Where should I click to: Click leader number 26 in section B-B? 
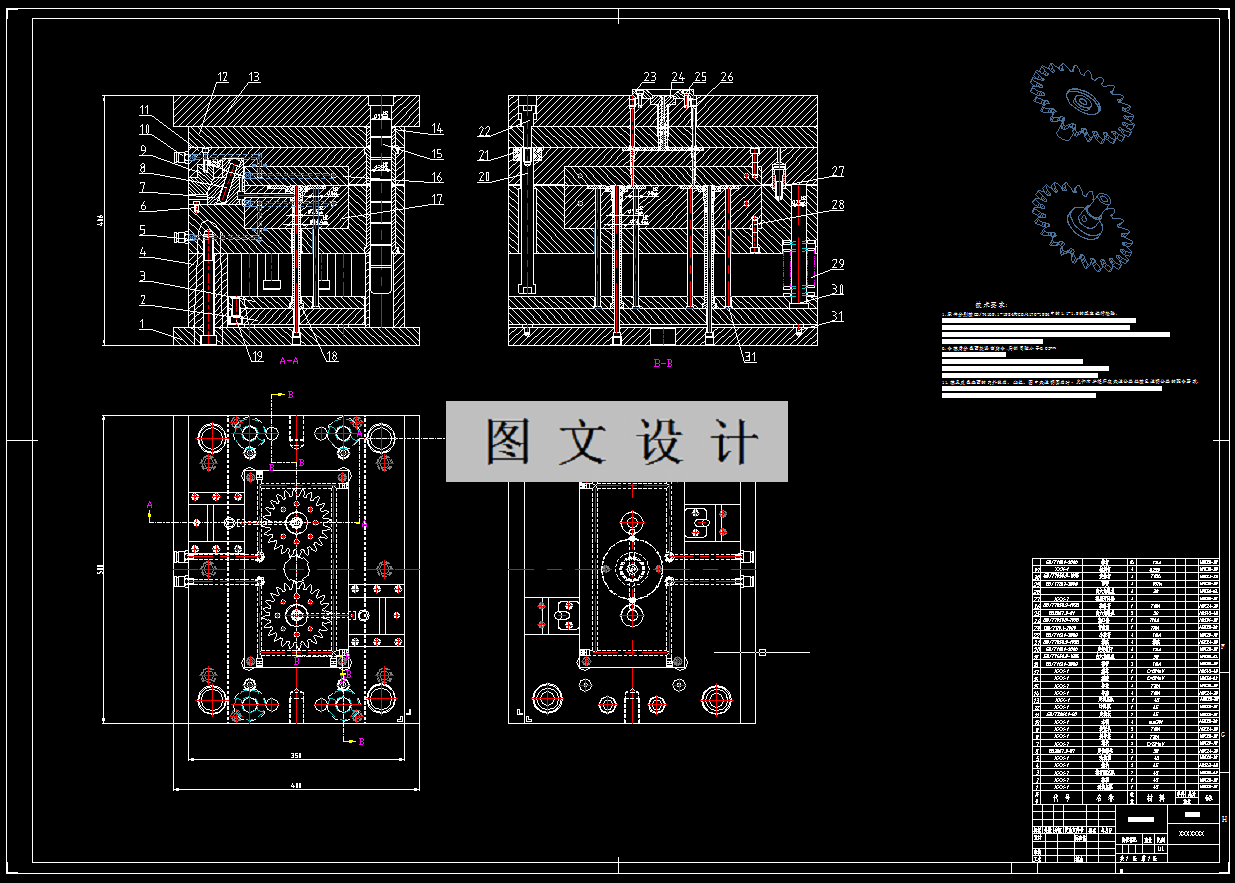pos(727,77)
